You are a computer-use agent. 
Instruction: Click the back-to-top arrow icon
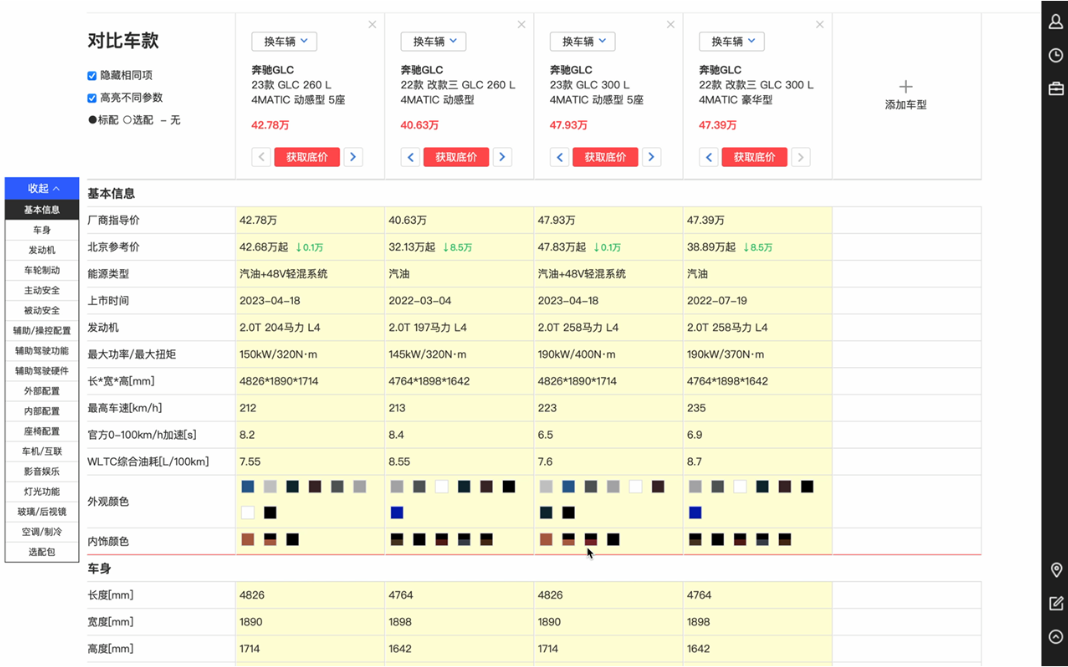coord(1056,637)
